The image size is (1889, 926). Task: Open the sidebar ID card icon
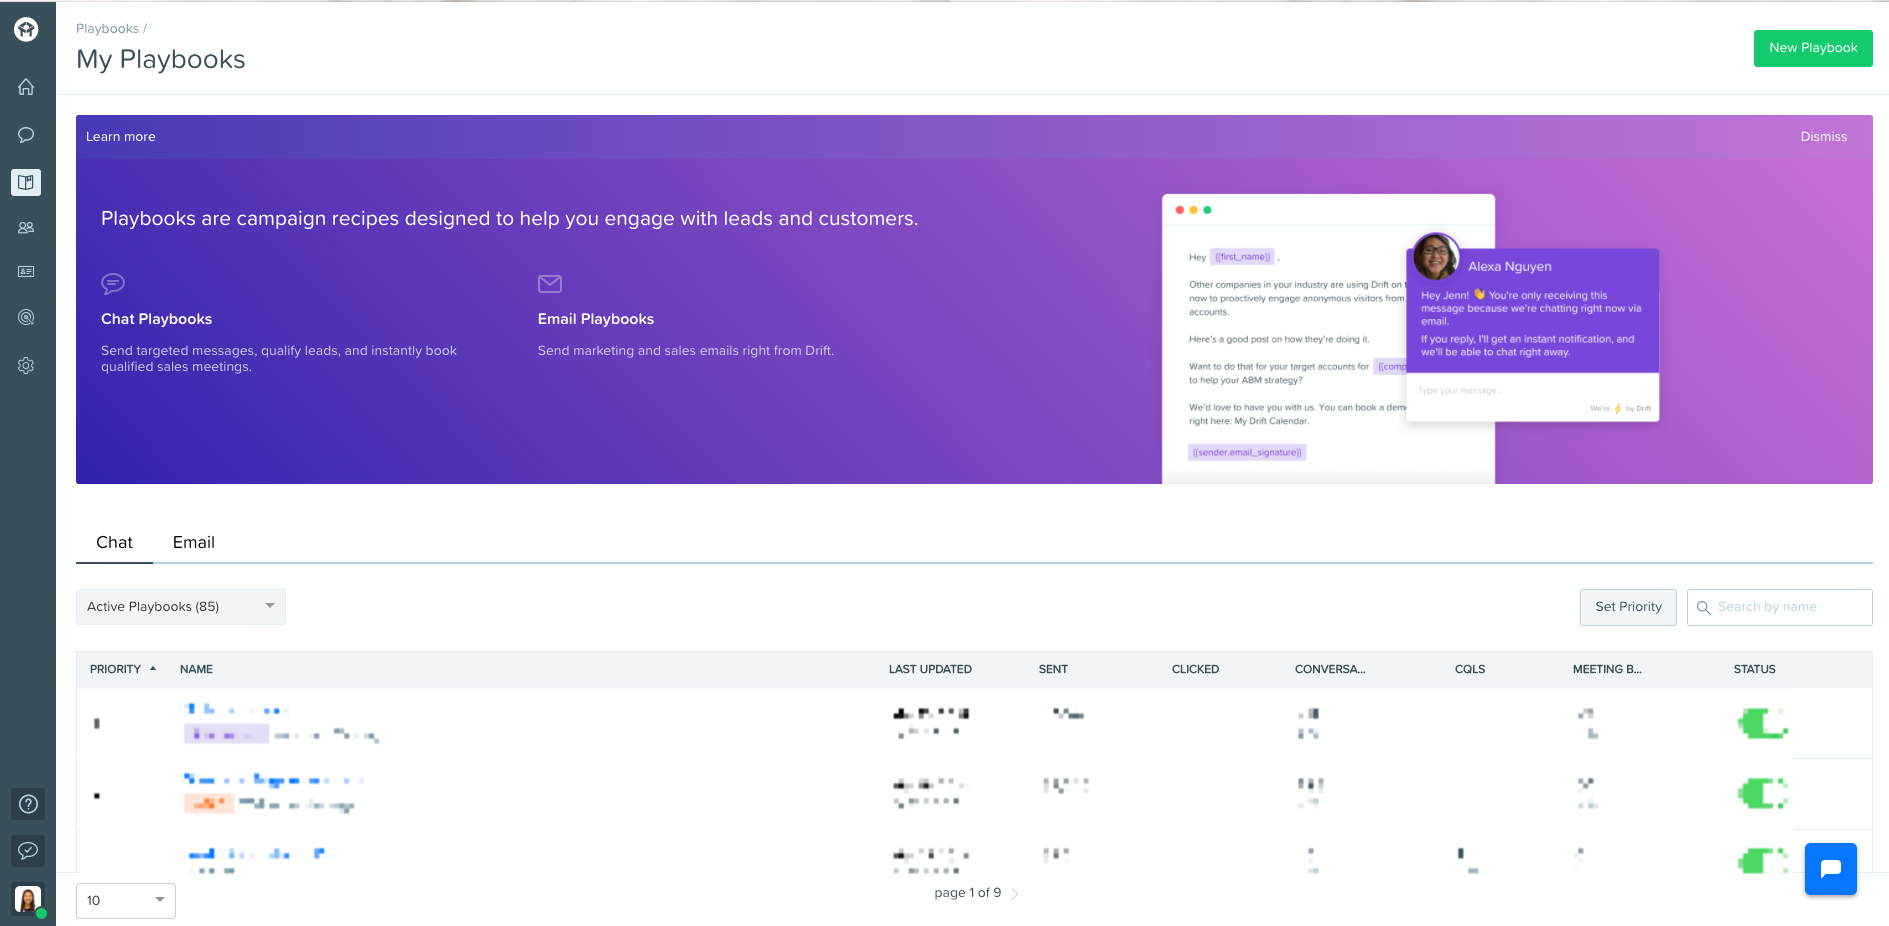[x=27, y=272]
